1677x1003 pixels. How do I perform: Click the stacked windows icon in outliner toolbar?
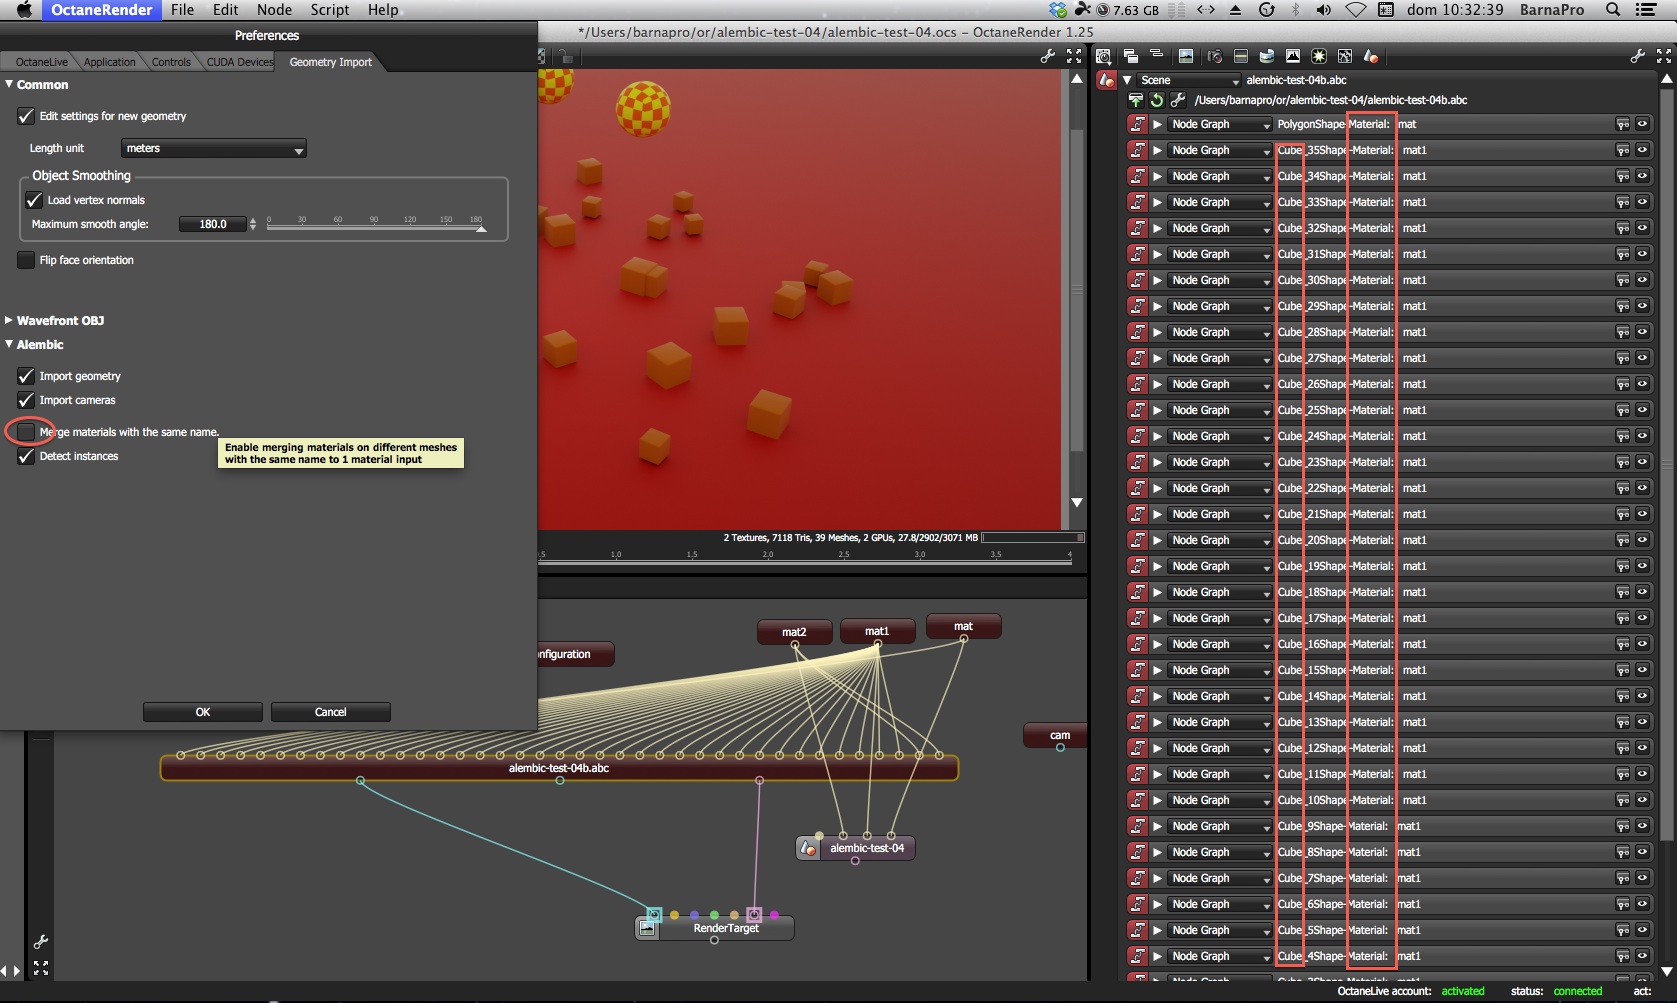(x=1131, y=56)
